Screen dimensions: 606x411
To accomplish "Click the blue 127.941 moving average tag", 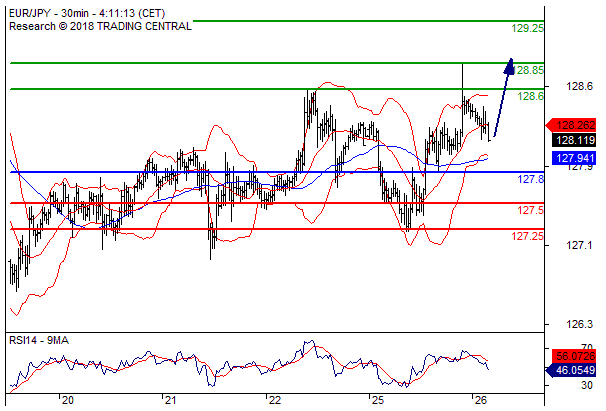I will coord(575,158).
